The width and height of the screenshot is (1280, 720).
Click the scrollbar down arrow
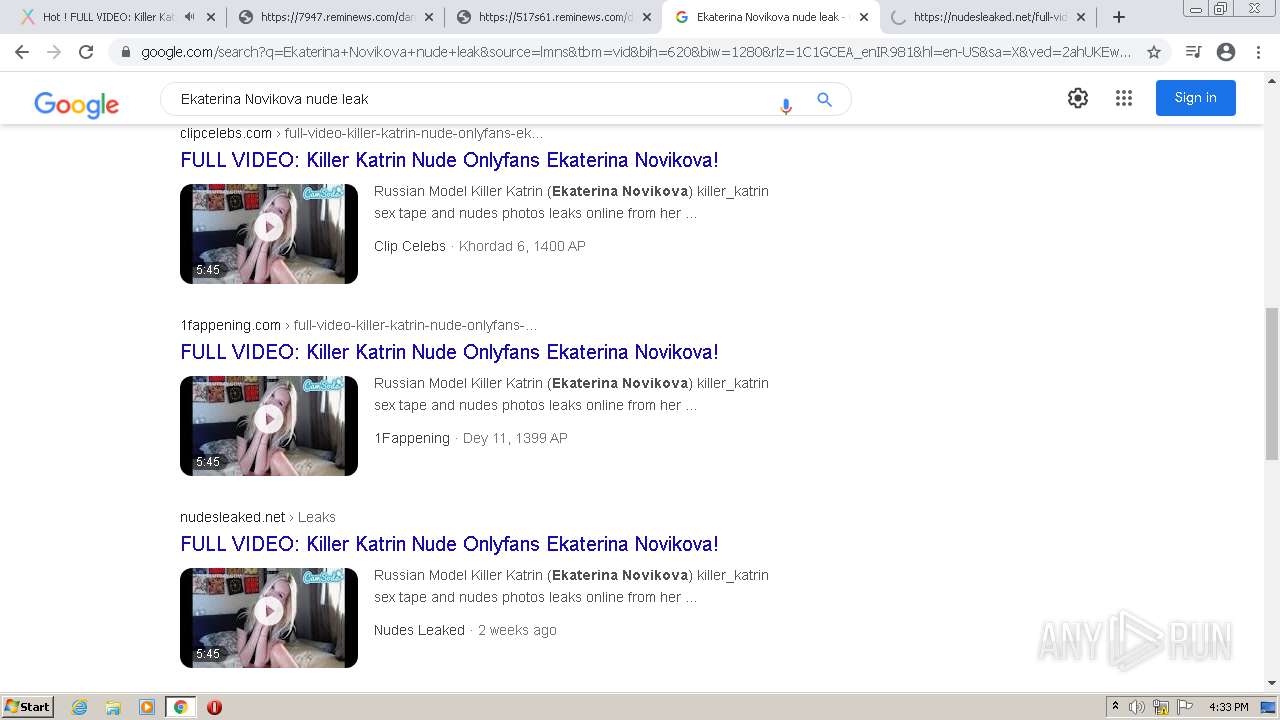point(1271,683)
